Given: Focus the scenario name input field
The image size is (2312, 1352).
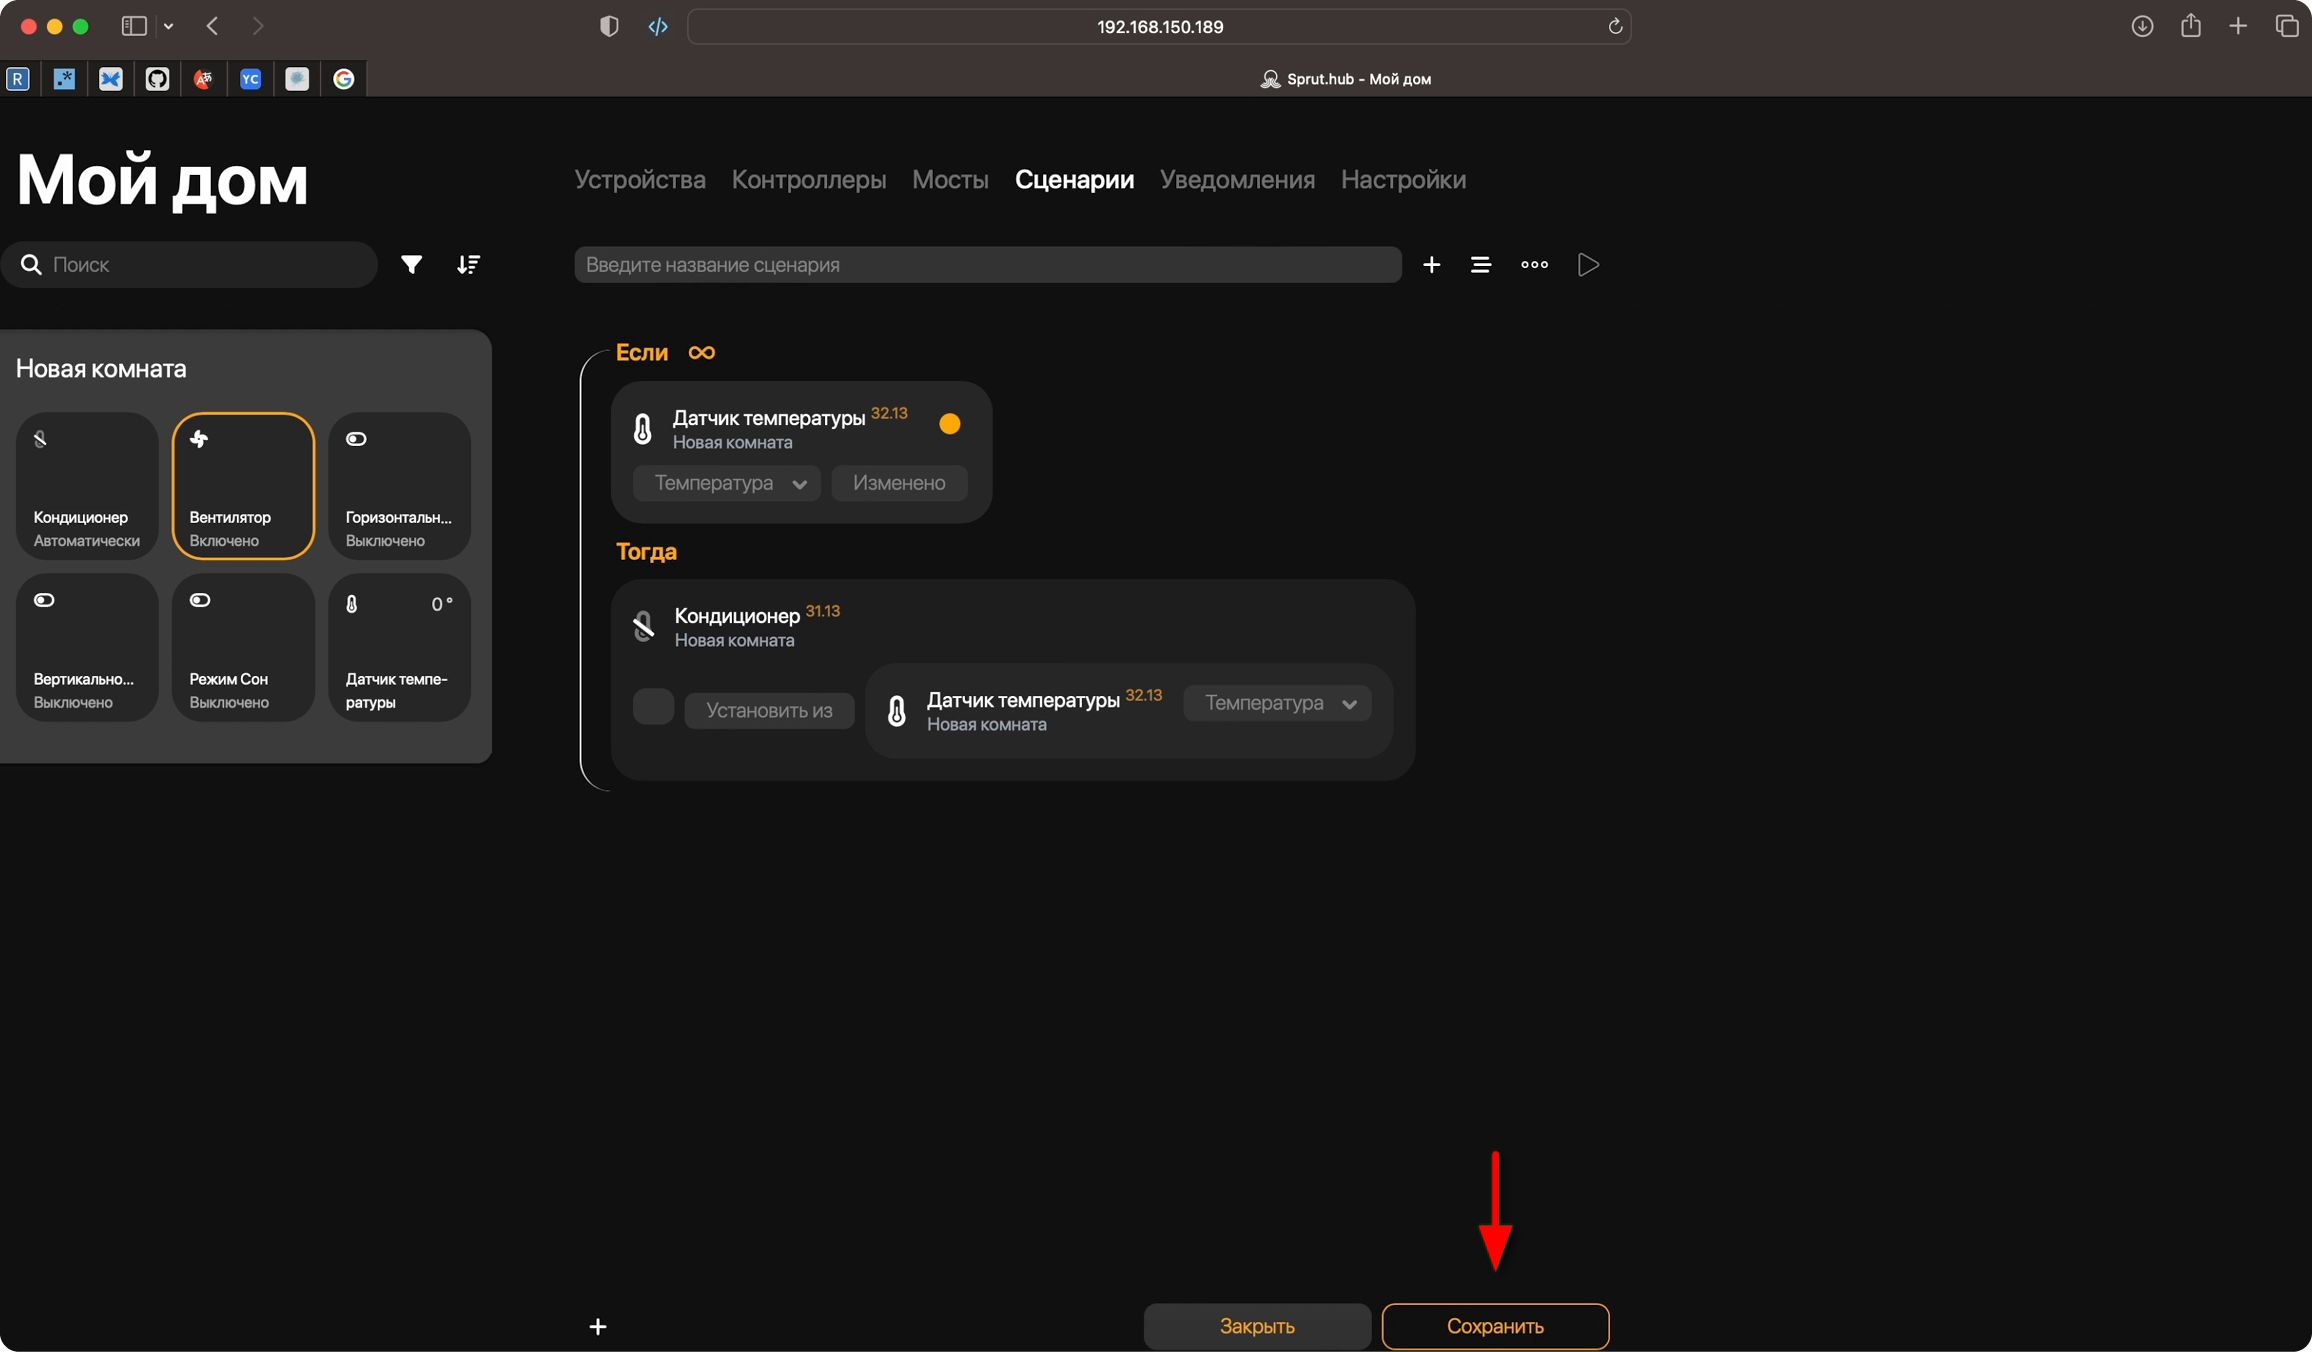Looking at the screenshot, I should click(x=988, y=264).
